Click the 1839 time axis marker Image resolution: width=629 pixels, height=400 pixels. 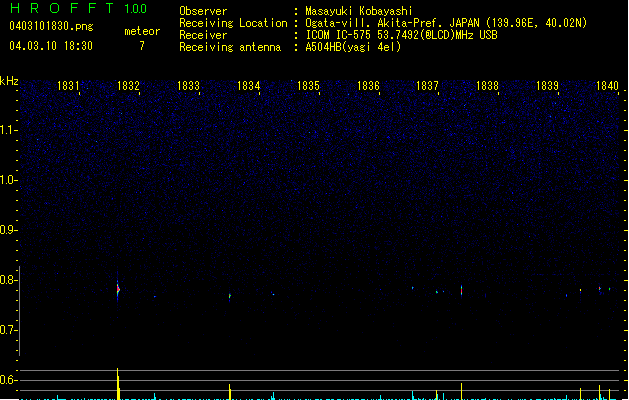(x=547, y=86)
